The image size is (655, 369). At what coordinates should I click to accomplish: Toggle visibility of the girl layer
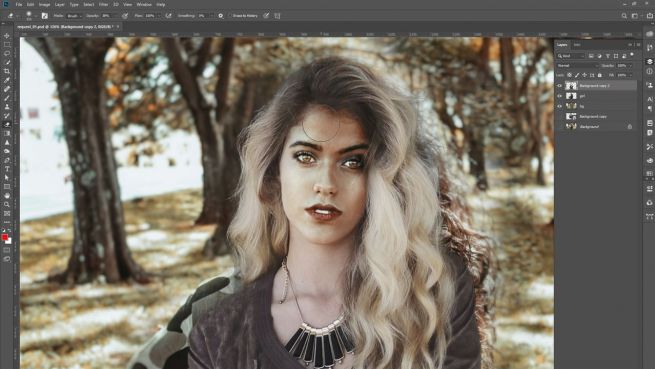560,96
